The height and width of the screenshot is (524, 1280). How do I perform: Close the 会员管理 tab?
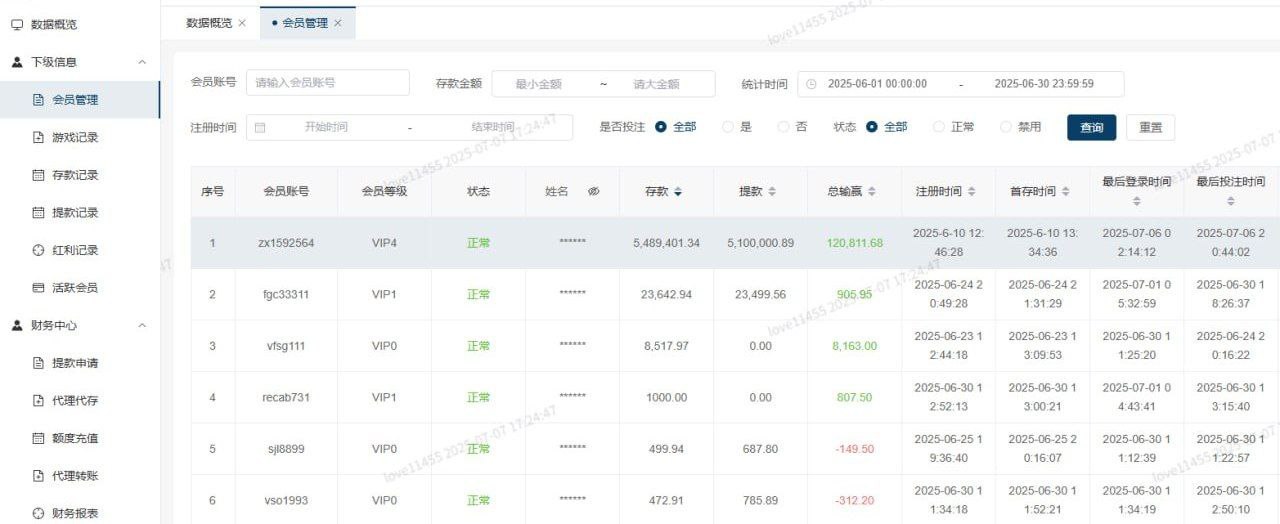pyautogui.click(x=338, y=23)
